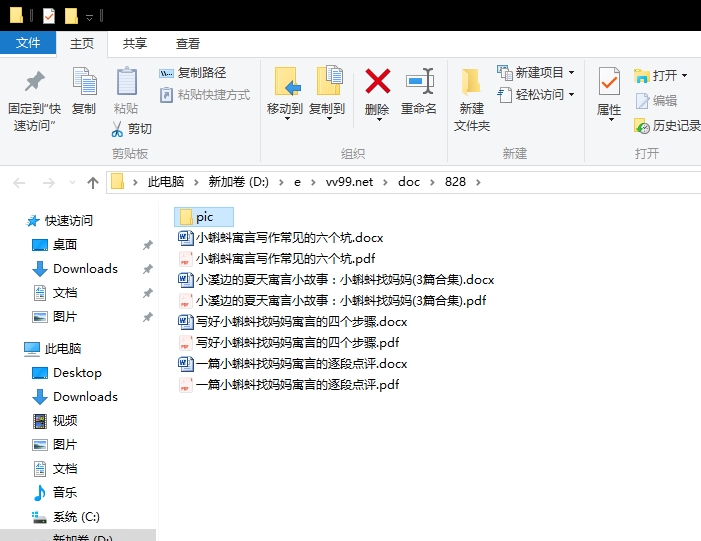This screenshot has height=541, width=701.
Task: Click vv99.net breadcrumb segment
Action: (x=349, y=182)
